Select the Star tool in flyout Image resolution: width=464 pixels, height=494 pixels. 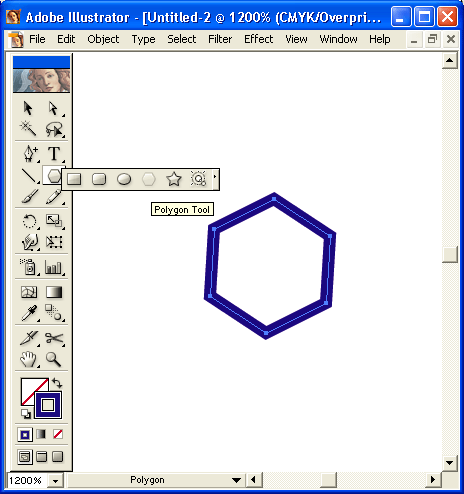(174, 179)
